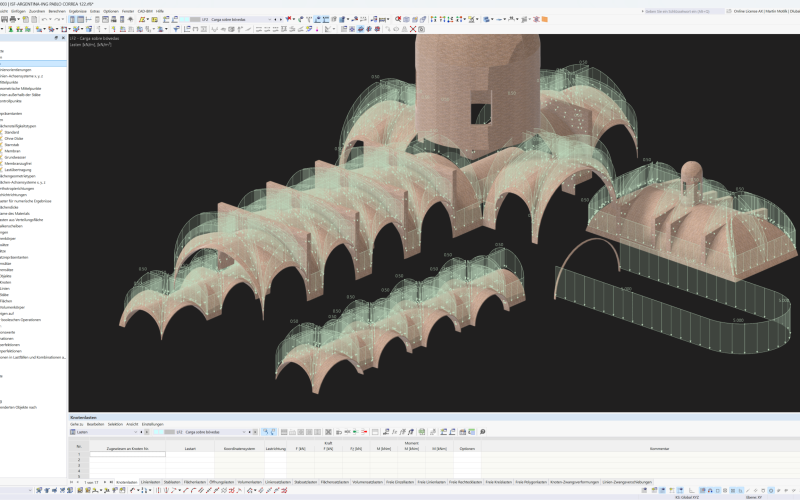
Task: Select Membran in the navigator tree
Action: [13, 151]
